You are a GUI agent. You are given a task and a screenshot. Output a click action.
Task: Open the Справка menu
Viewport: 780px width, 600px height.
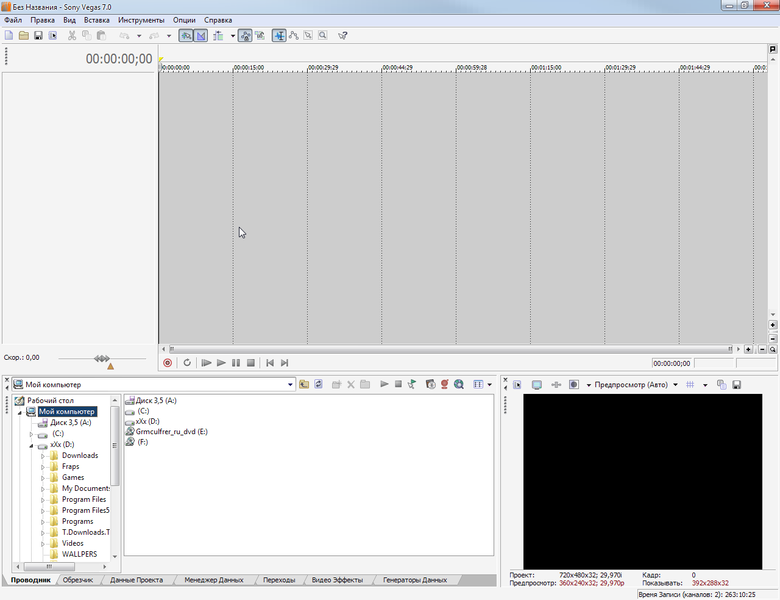[218, 20]
